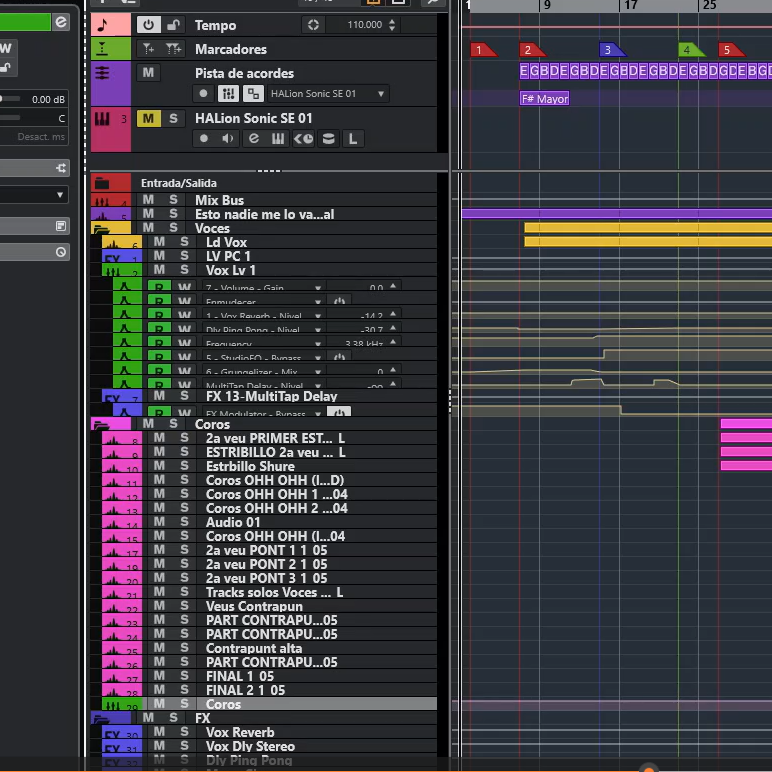The width and height of the screenshot is (772, 772).
Task: Enable record on the Pista de acordes track
Action: 204,94
